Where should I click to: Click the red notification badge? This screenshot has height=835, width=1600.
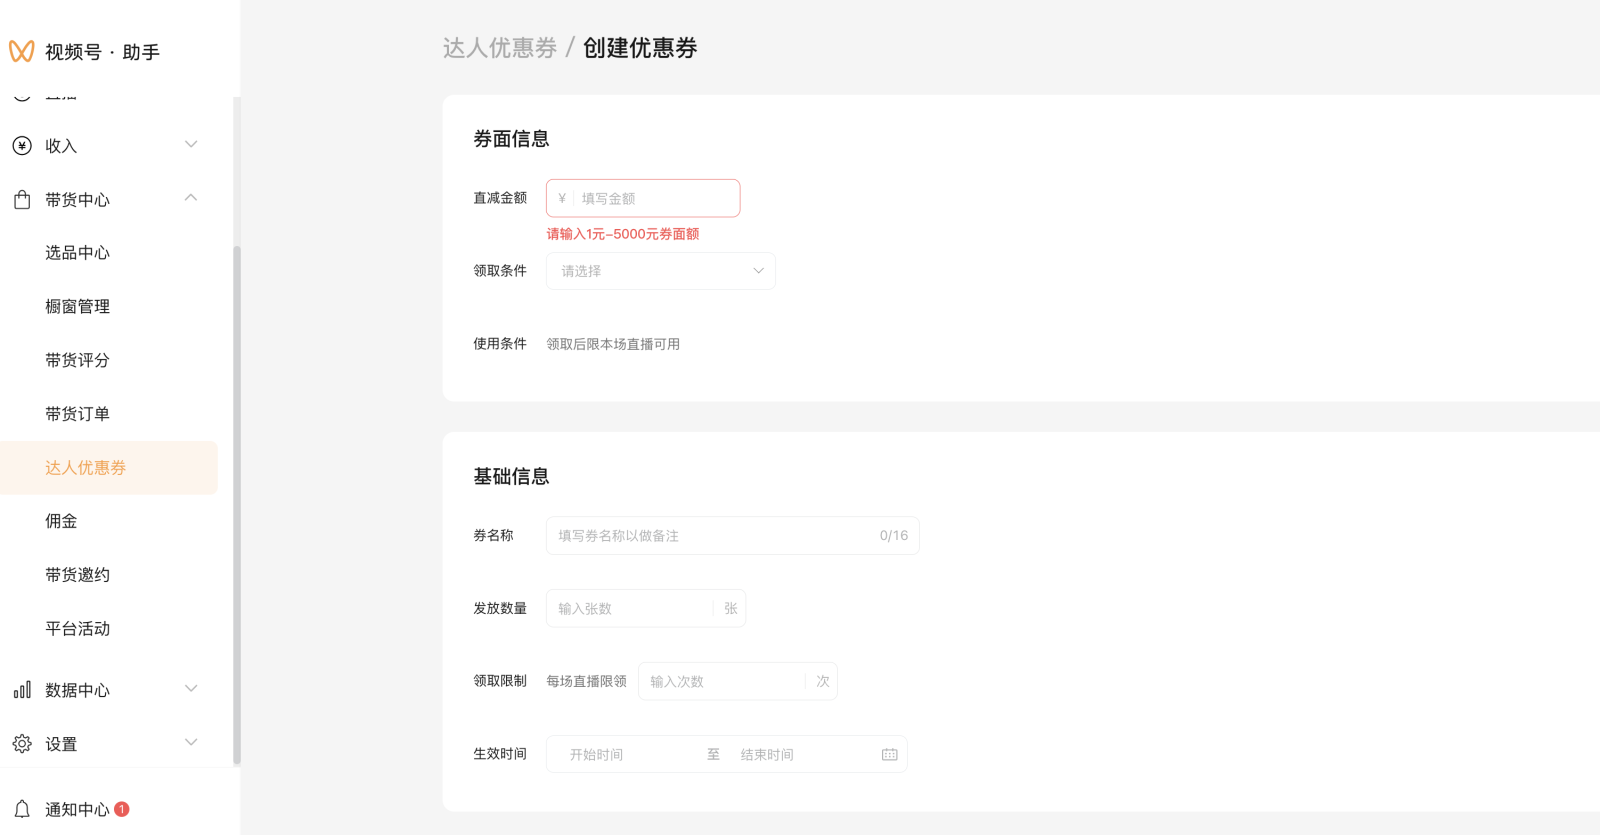[122, 809]
